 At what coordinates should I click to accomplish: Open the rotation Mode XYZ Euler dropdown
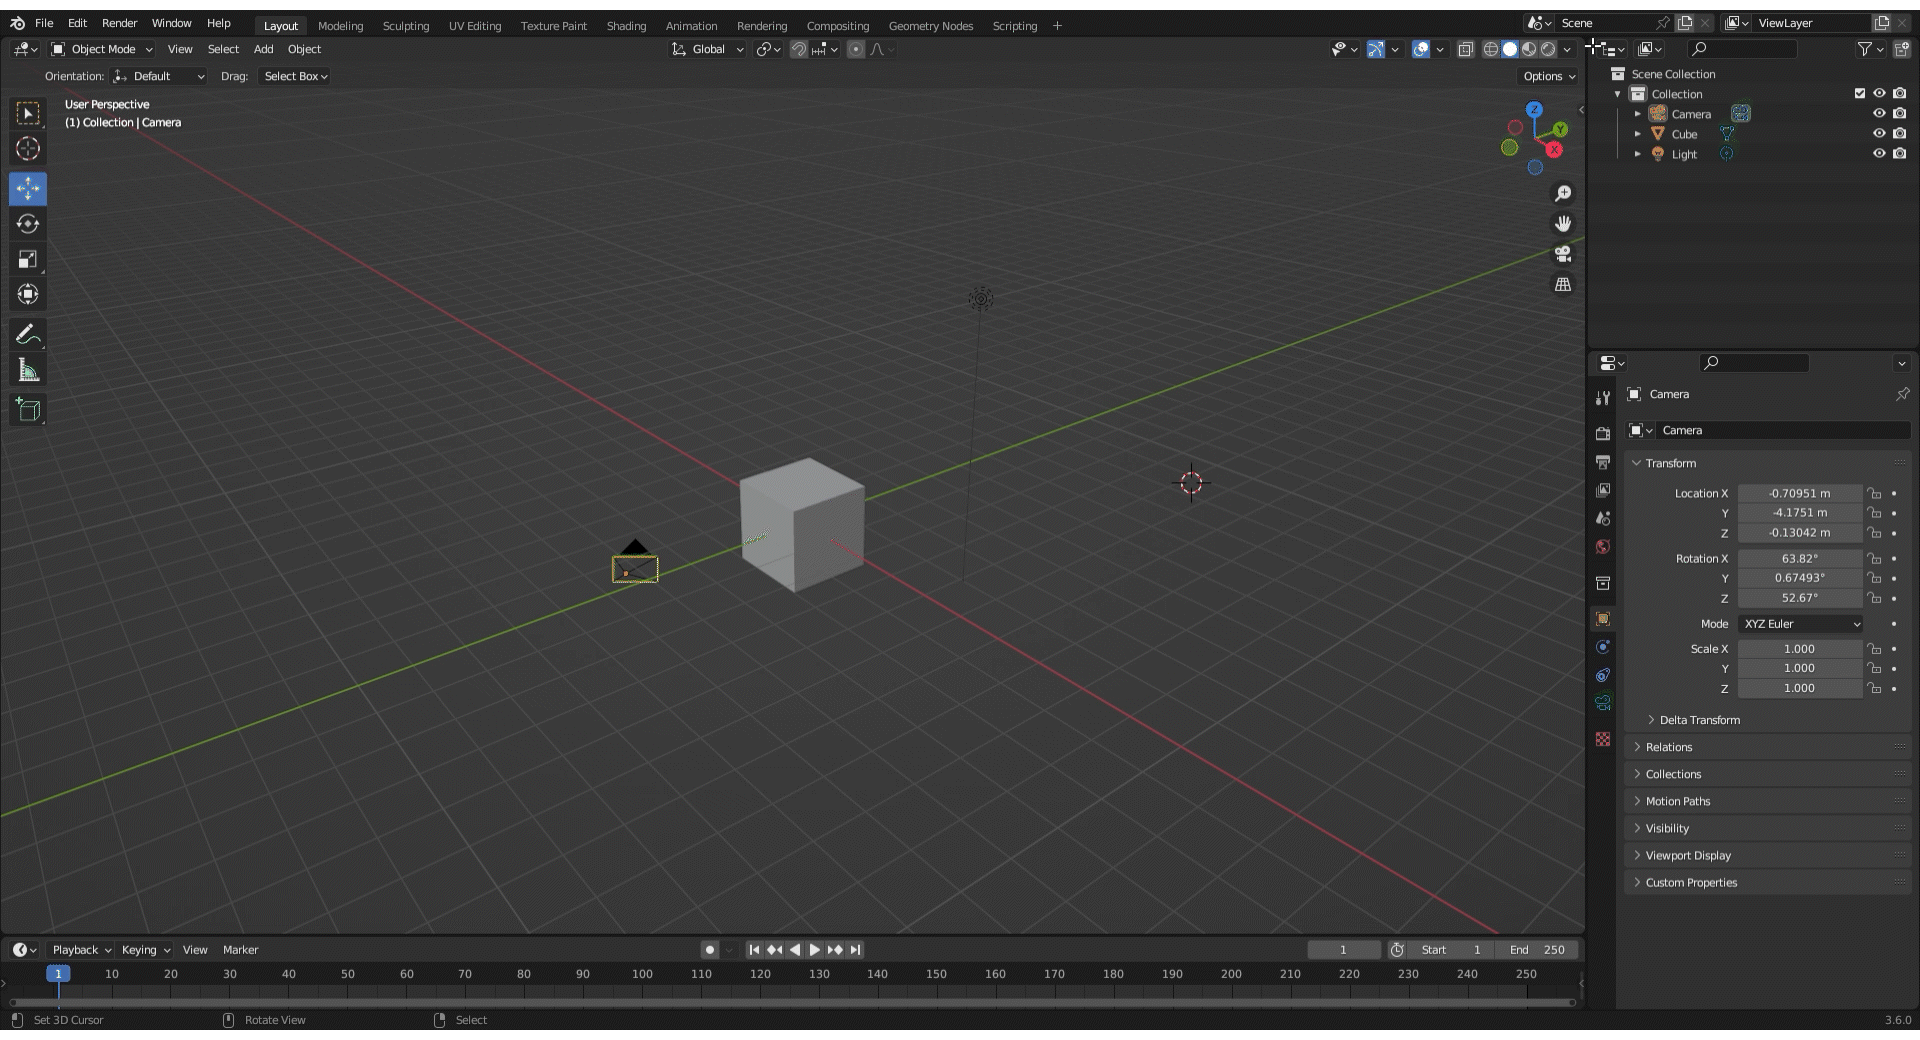pos(1801,624)
